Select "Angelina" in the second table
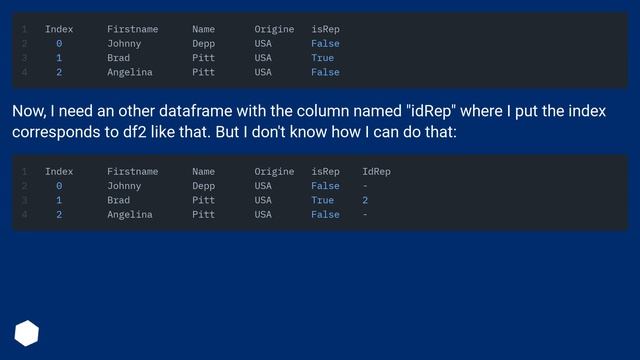Viewport: 640px width, 360px height. (x=130, y=215)
